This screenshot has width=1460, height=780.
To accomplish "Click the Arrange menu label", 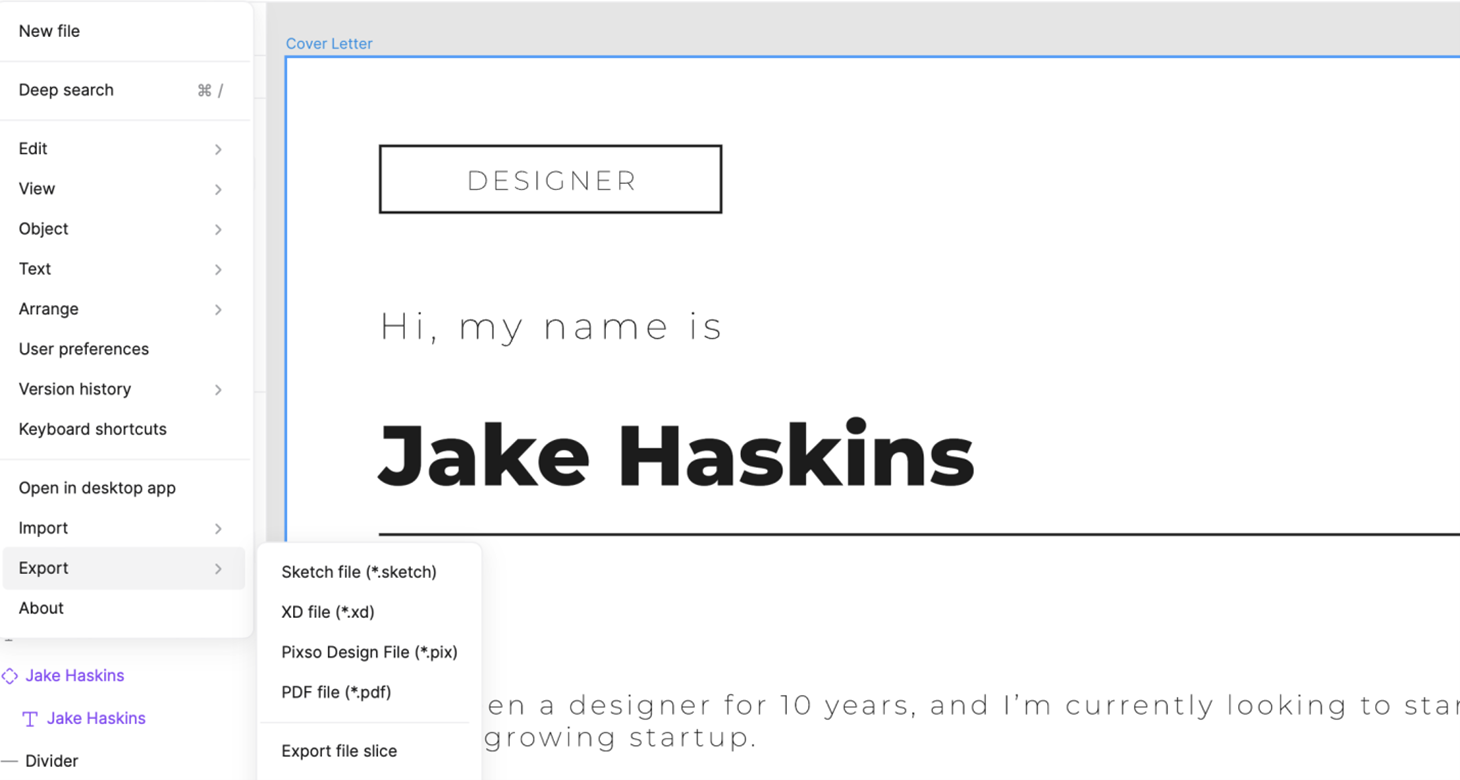I will tap(49, 309).
